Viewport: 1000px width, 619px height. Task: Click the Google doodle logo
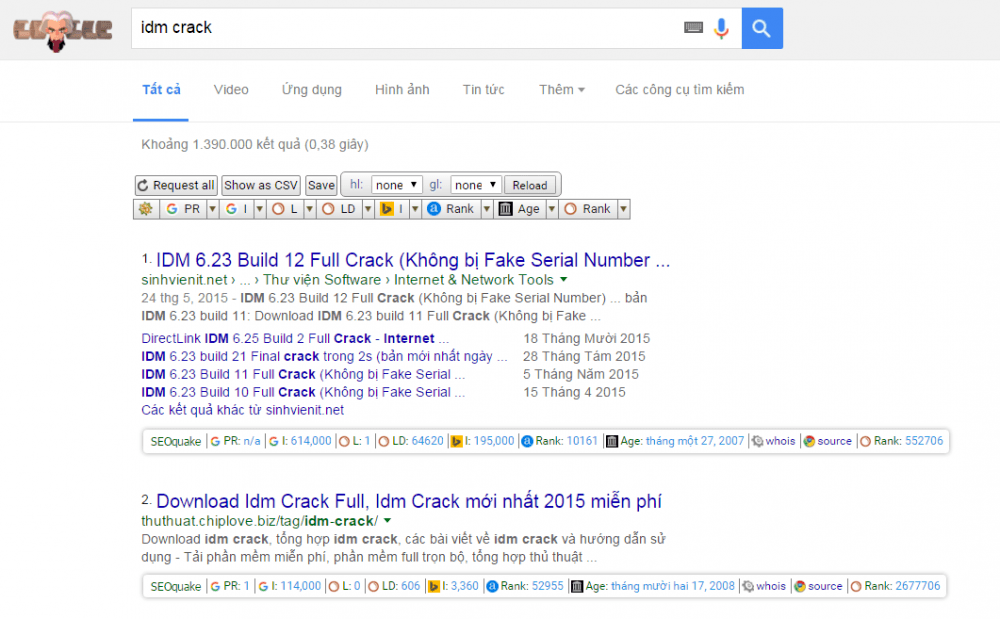(62, 29)
